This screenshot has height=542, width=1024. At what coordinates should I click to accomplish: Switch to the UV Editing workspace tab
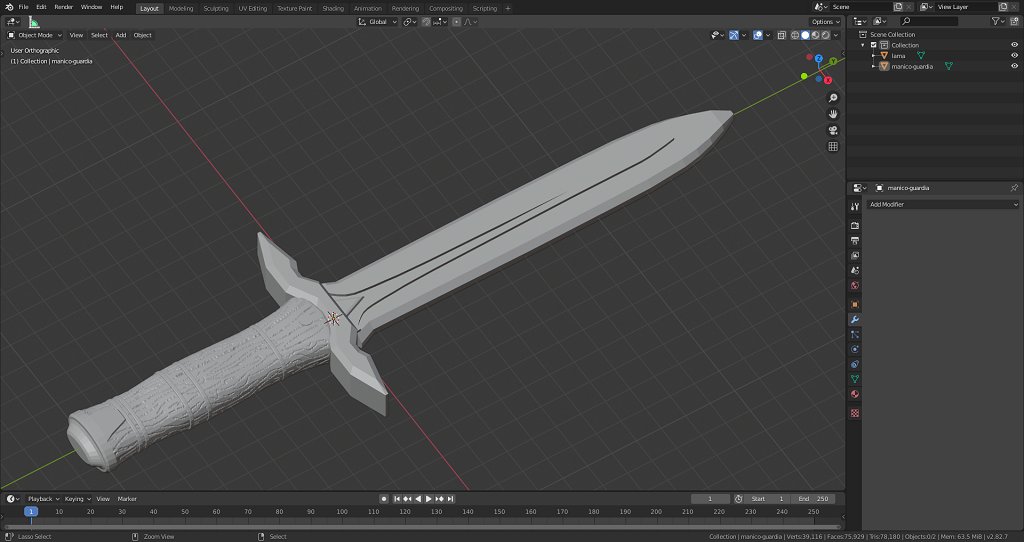point(253,8)
